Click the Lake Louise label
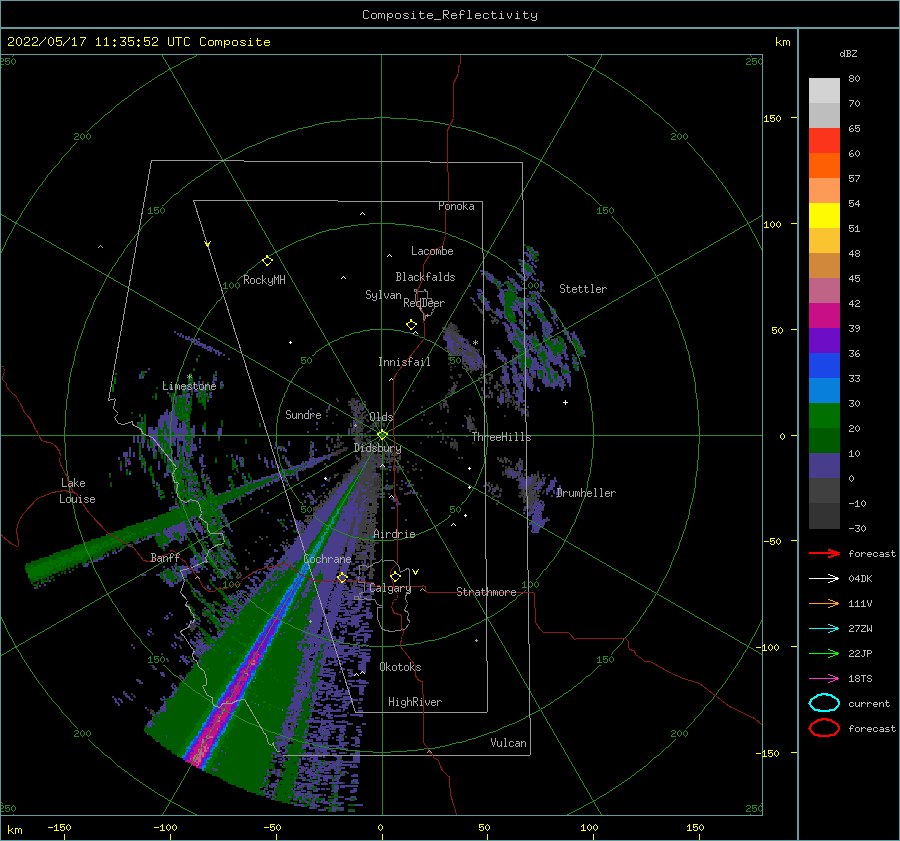This screenshot has height=841, width=900. (x=77, y=491)
